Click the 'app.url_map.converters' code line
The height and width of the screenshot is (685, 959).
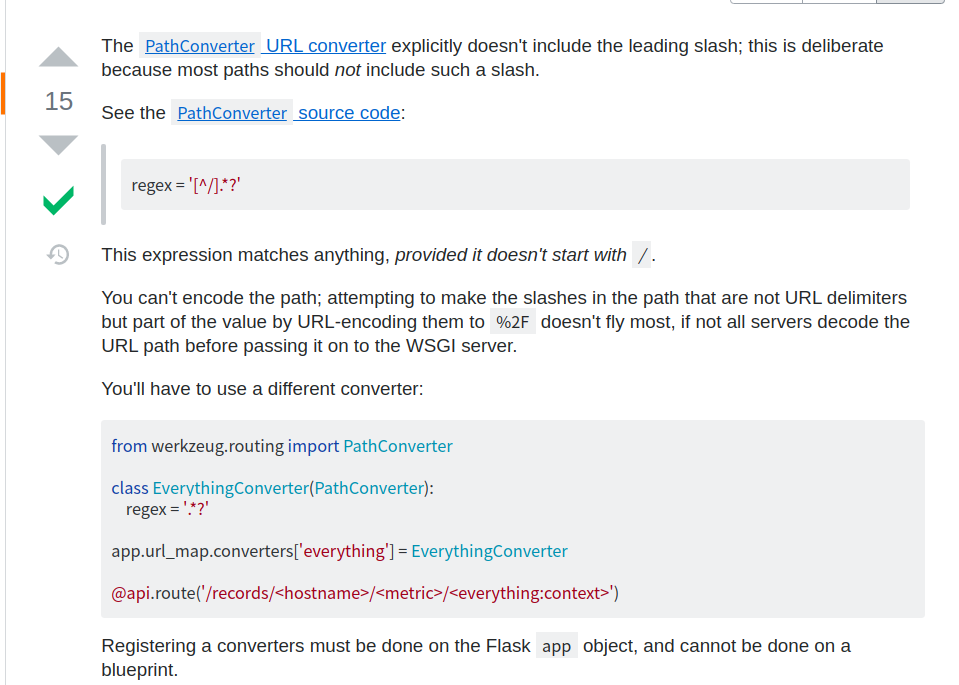[x=339, y=551]
